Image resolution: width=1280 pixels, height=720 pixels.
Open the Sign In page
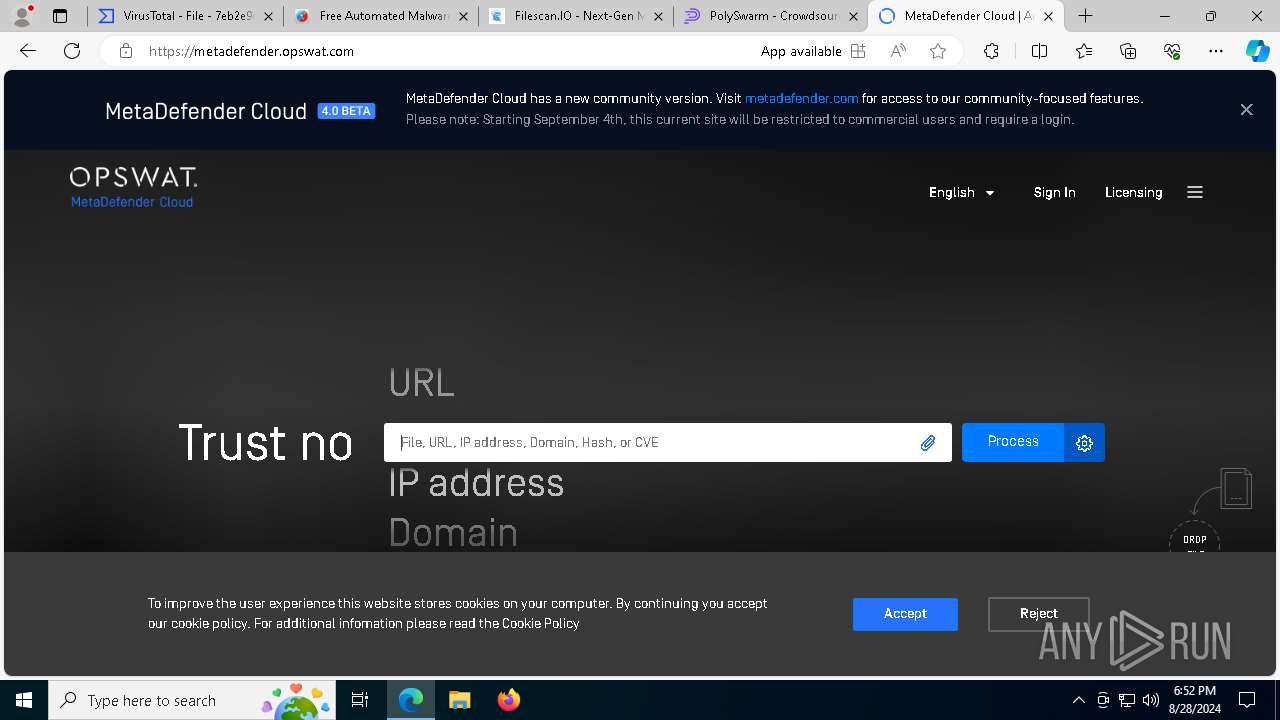[1054, 193]
